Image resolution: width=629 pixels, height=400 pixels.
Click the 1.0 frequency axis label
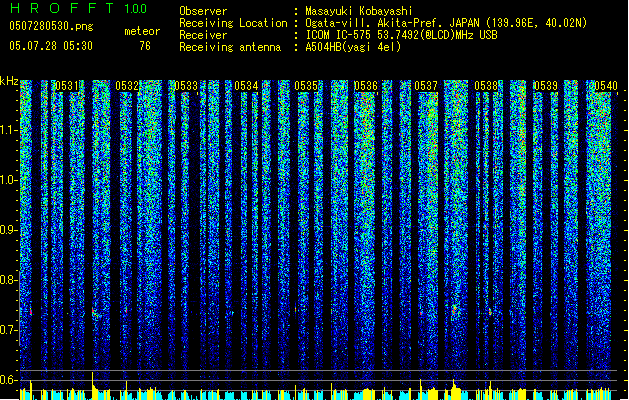coord(9,180)
